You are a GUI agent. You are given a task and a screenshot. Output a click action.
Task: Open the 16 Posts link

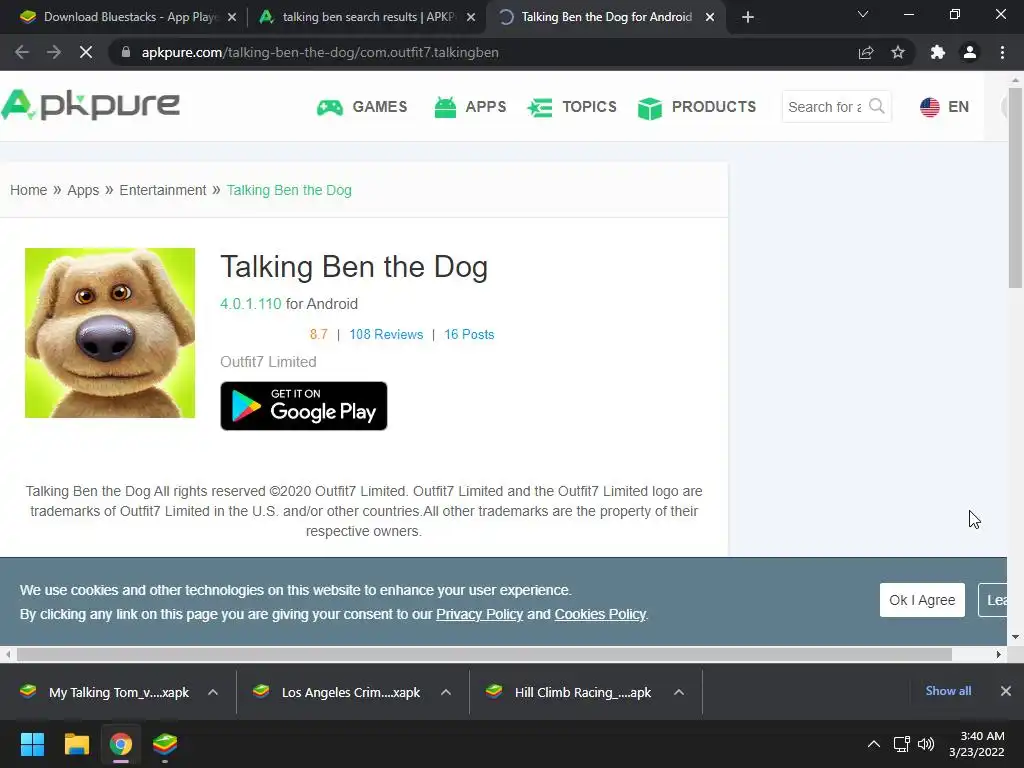pos(469,334)
